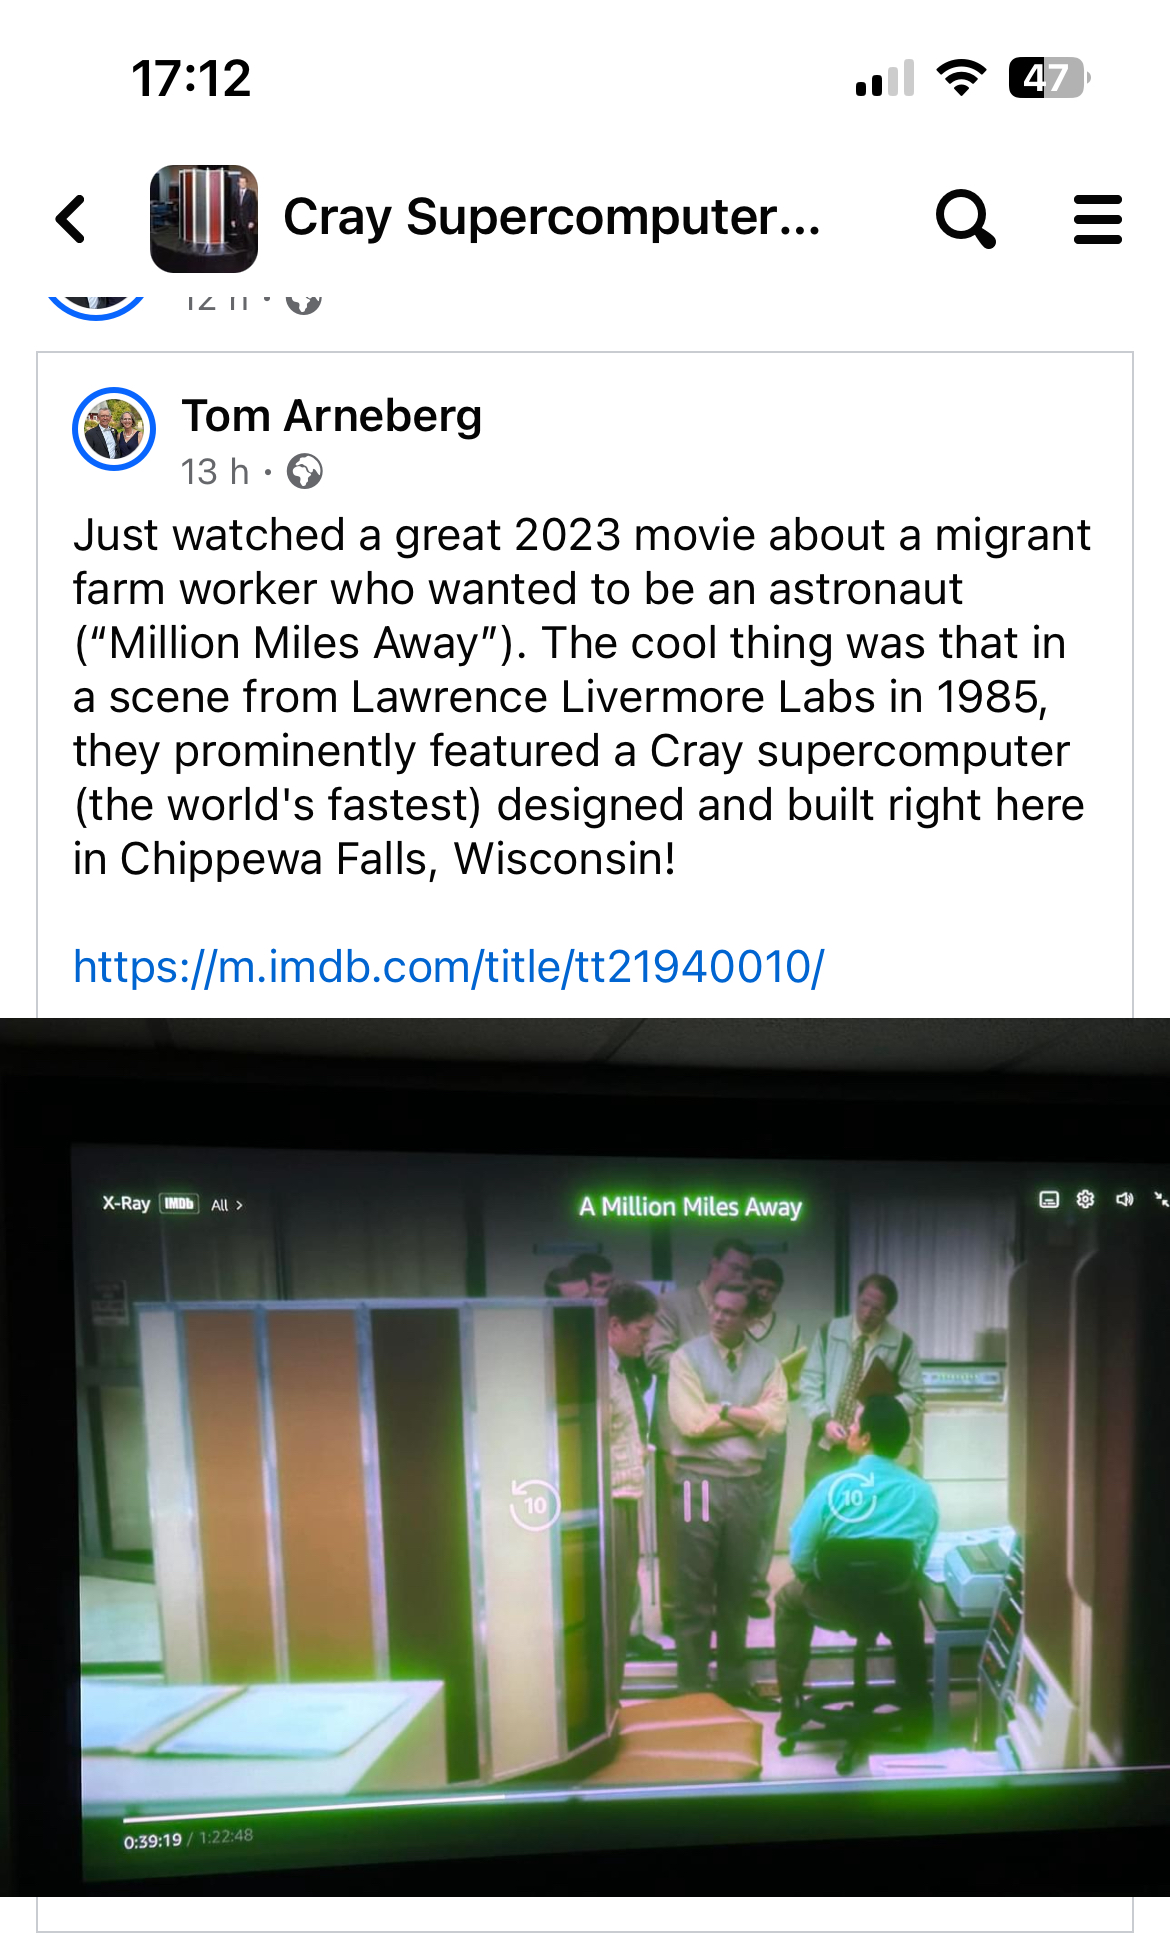View Tom Arneberg's profile picture
The height and width of the screenshot is (1942, 1170).
click(114, 429)
